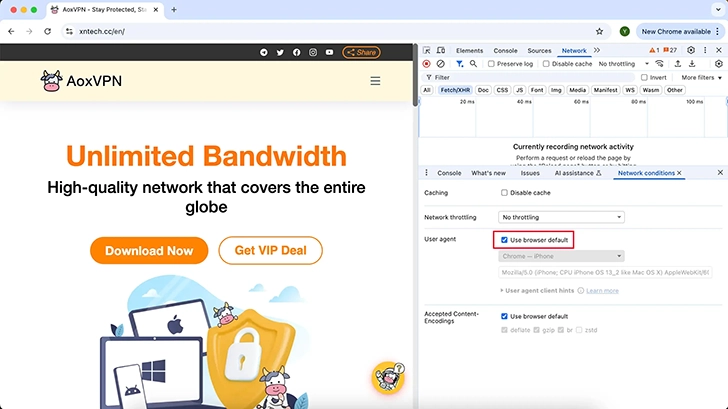Click the Get VIP Deal button
Image resolution: width=728 pixels, height=409 pixels.
270,251
